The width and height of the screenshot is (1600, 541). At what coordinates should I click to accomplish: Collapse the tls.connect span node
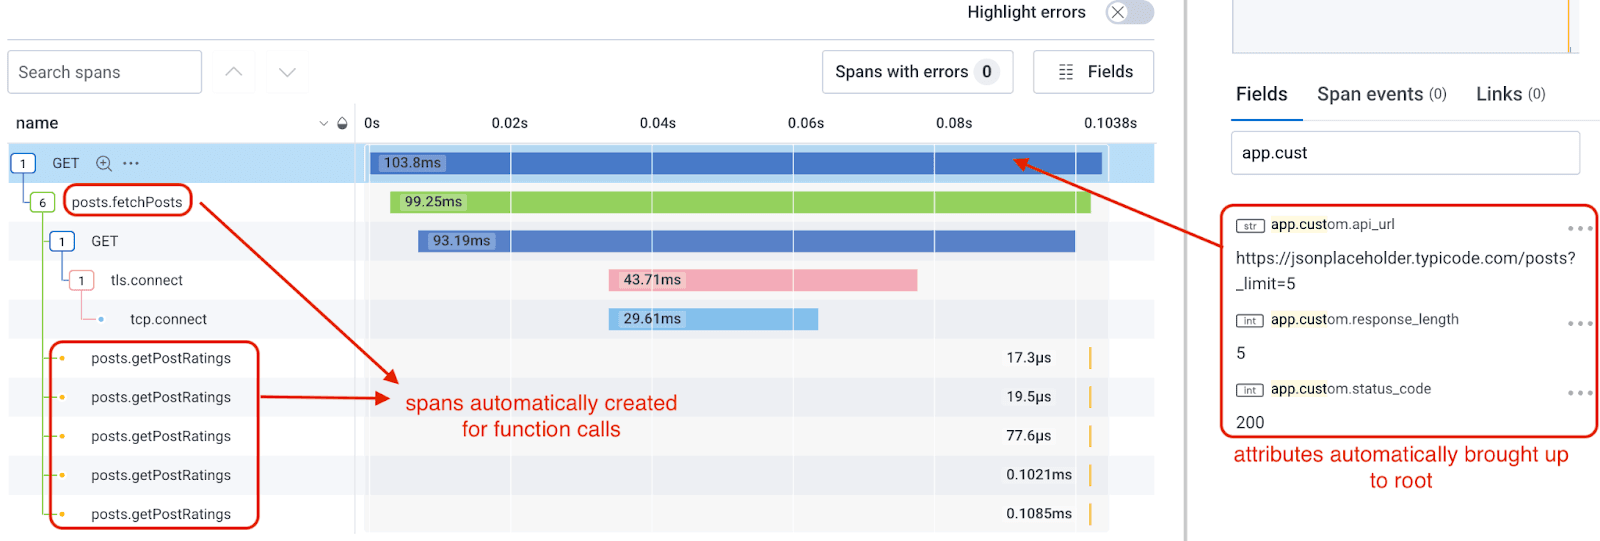coord(82,281)
